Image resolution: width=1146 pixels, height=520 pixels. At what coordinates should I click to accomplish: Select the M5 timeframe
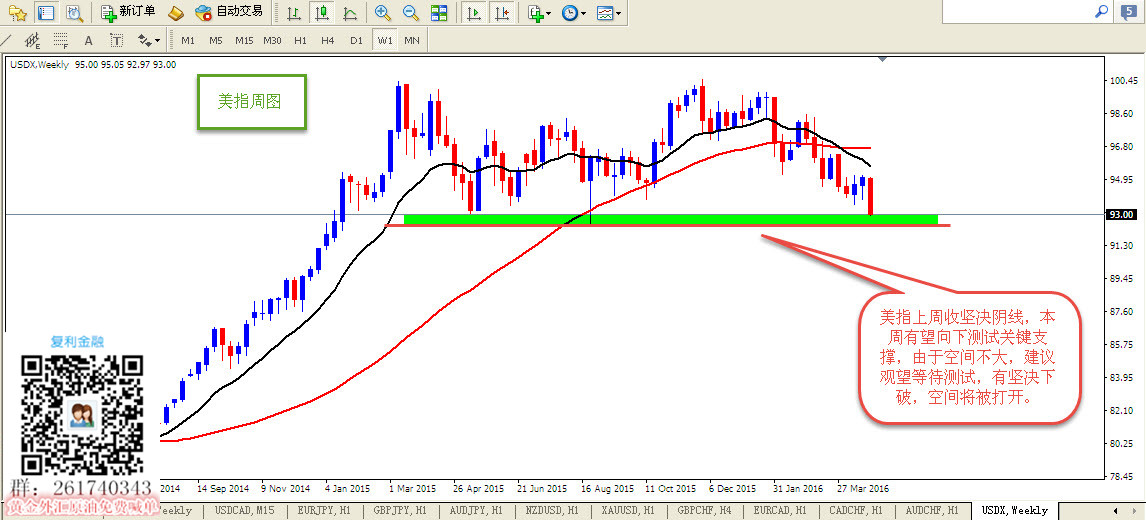click(216, 40)
